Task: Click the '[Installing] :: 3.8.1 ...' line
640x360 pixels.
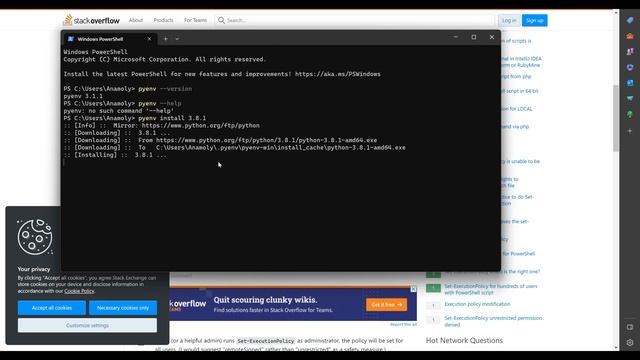Action: click(115, 155)
